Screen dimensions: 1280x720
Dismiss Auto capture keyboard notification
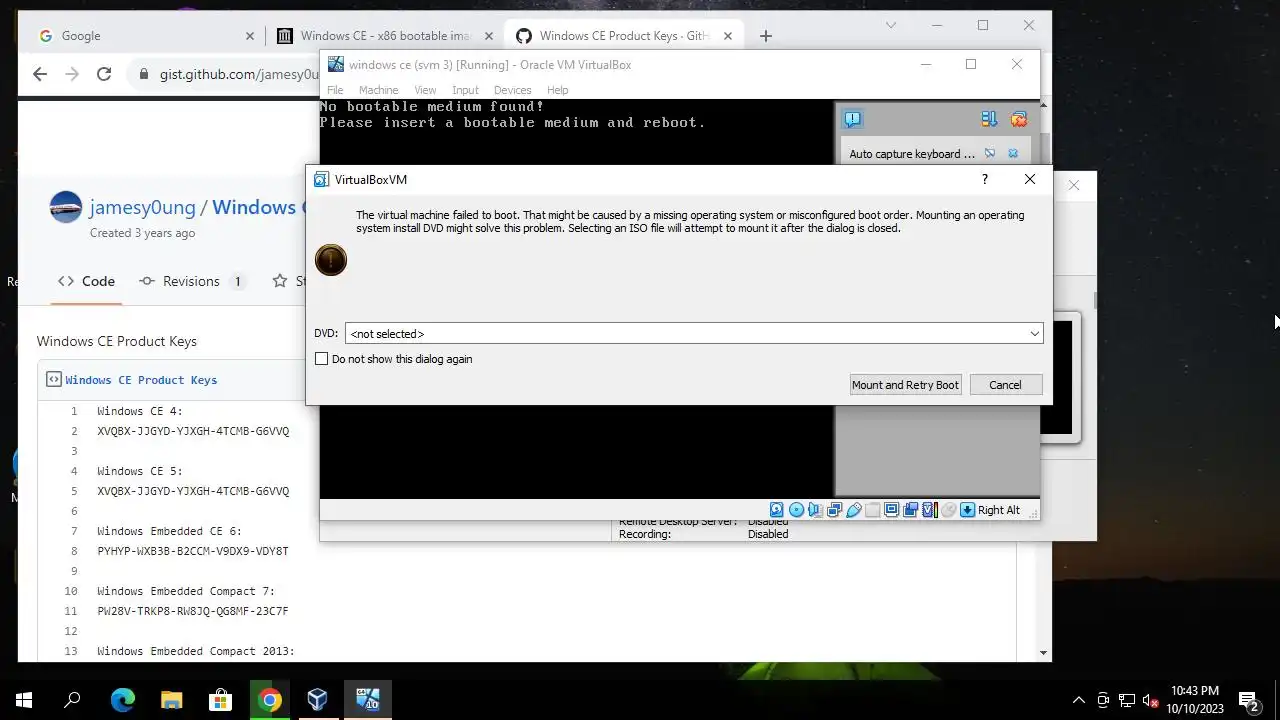[1013, 154]
